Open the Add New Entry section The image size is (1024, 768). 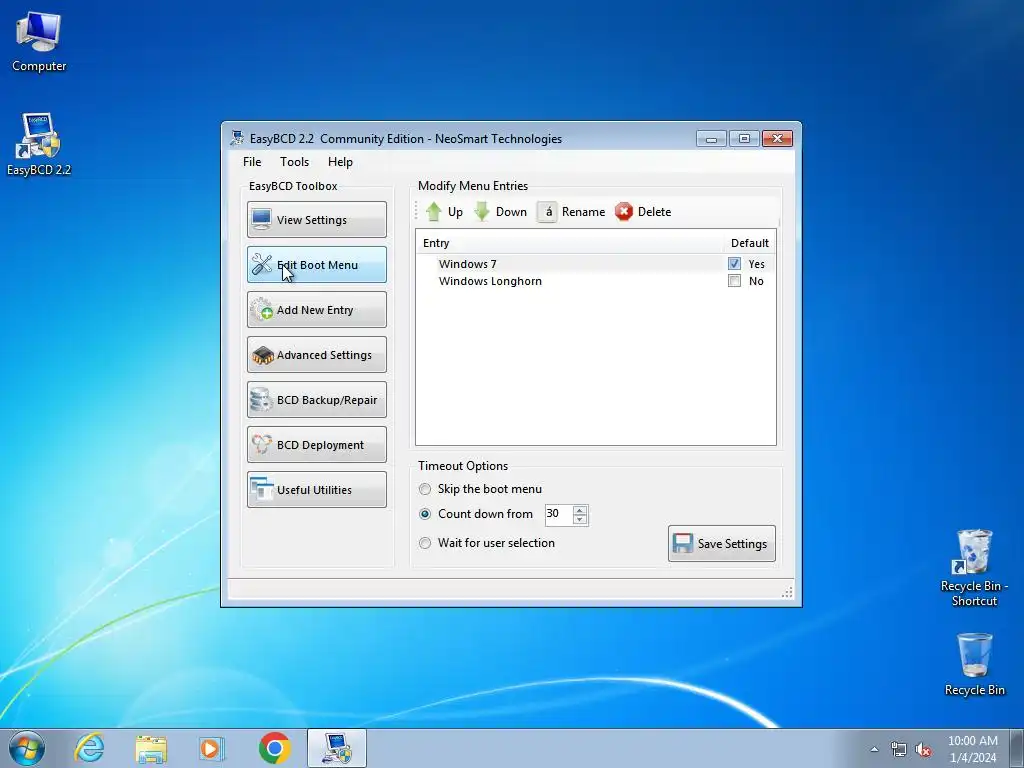[317, 310]
